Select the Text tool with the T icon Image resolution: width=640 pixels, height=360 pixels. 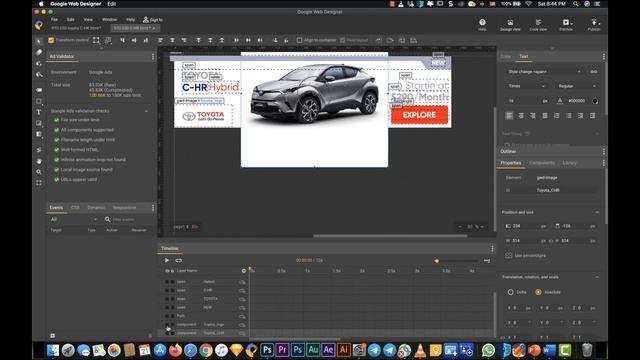tap(39, 112)
